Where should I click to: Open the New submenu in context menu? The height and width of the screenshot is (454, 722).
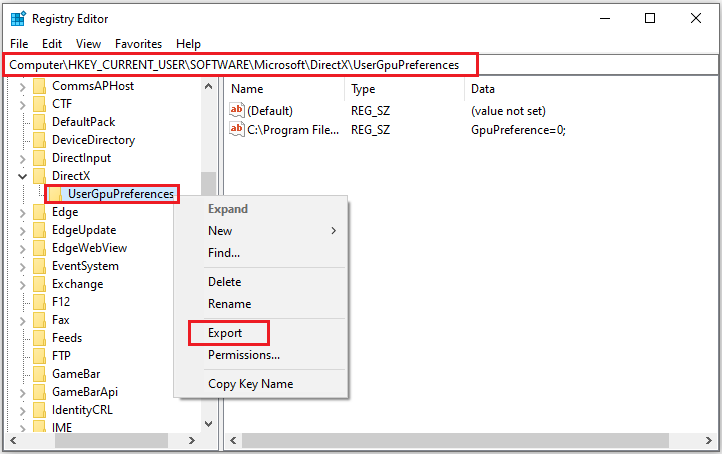coord(262,231)
